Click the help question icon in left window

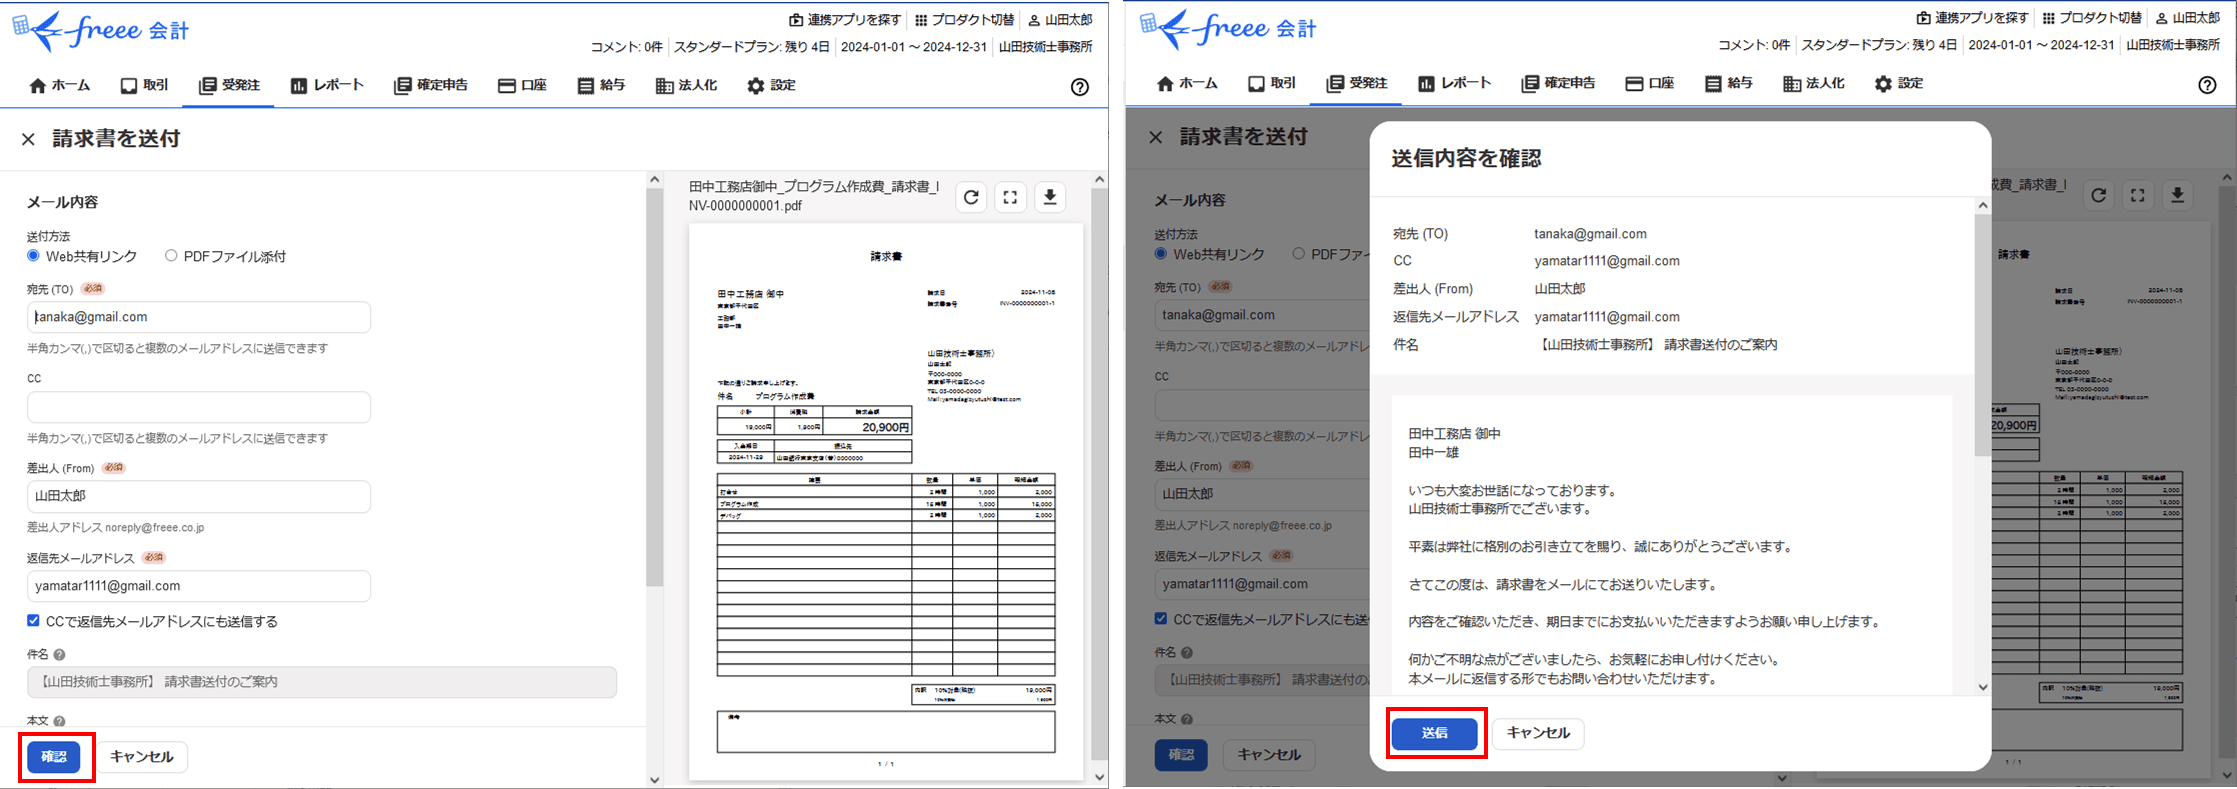[x=1080, y=87]
